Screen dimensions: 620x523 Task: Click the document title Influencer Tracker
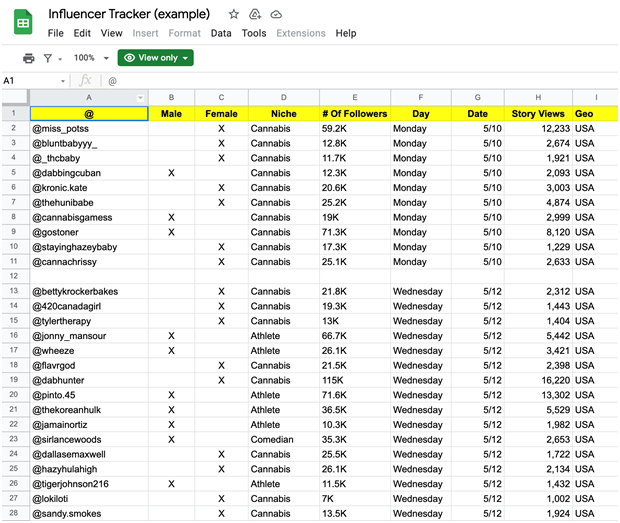pyautogui.click(x=129, y=14)
